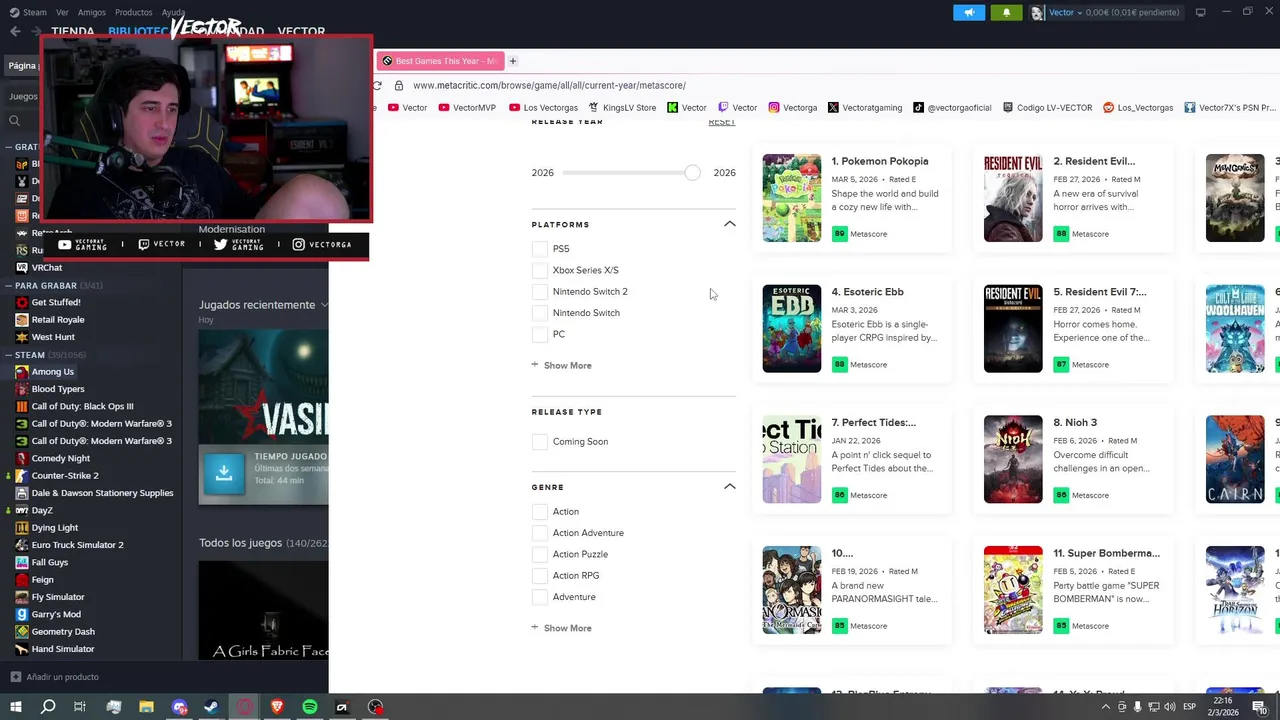This screenshot has width=1280, height=720.
Task: Open the Vectorga Instagram bookmark
Action: pos(793,107)
